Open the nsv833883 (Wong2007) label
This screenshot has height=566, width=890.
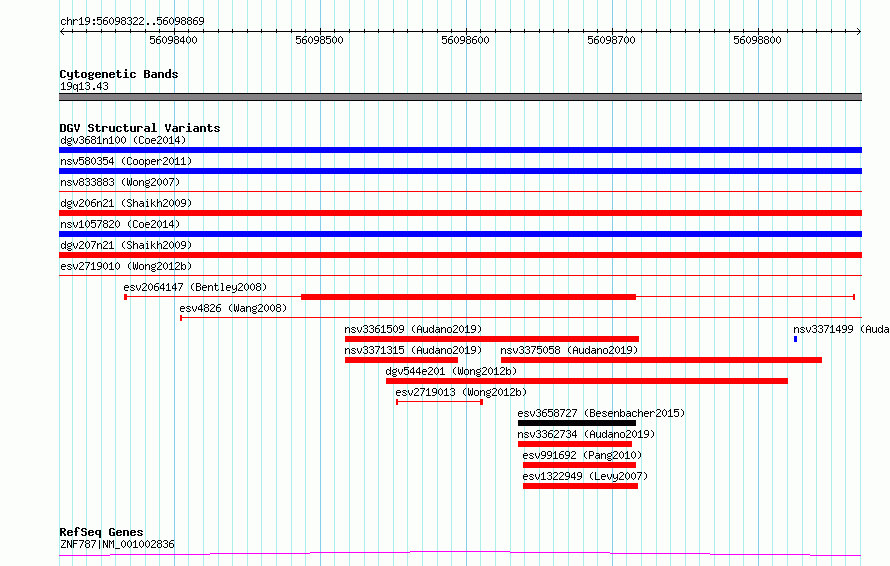coord(120,182)
